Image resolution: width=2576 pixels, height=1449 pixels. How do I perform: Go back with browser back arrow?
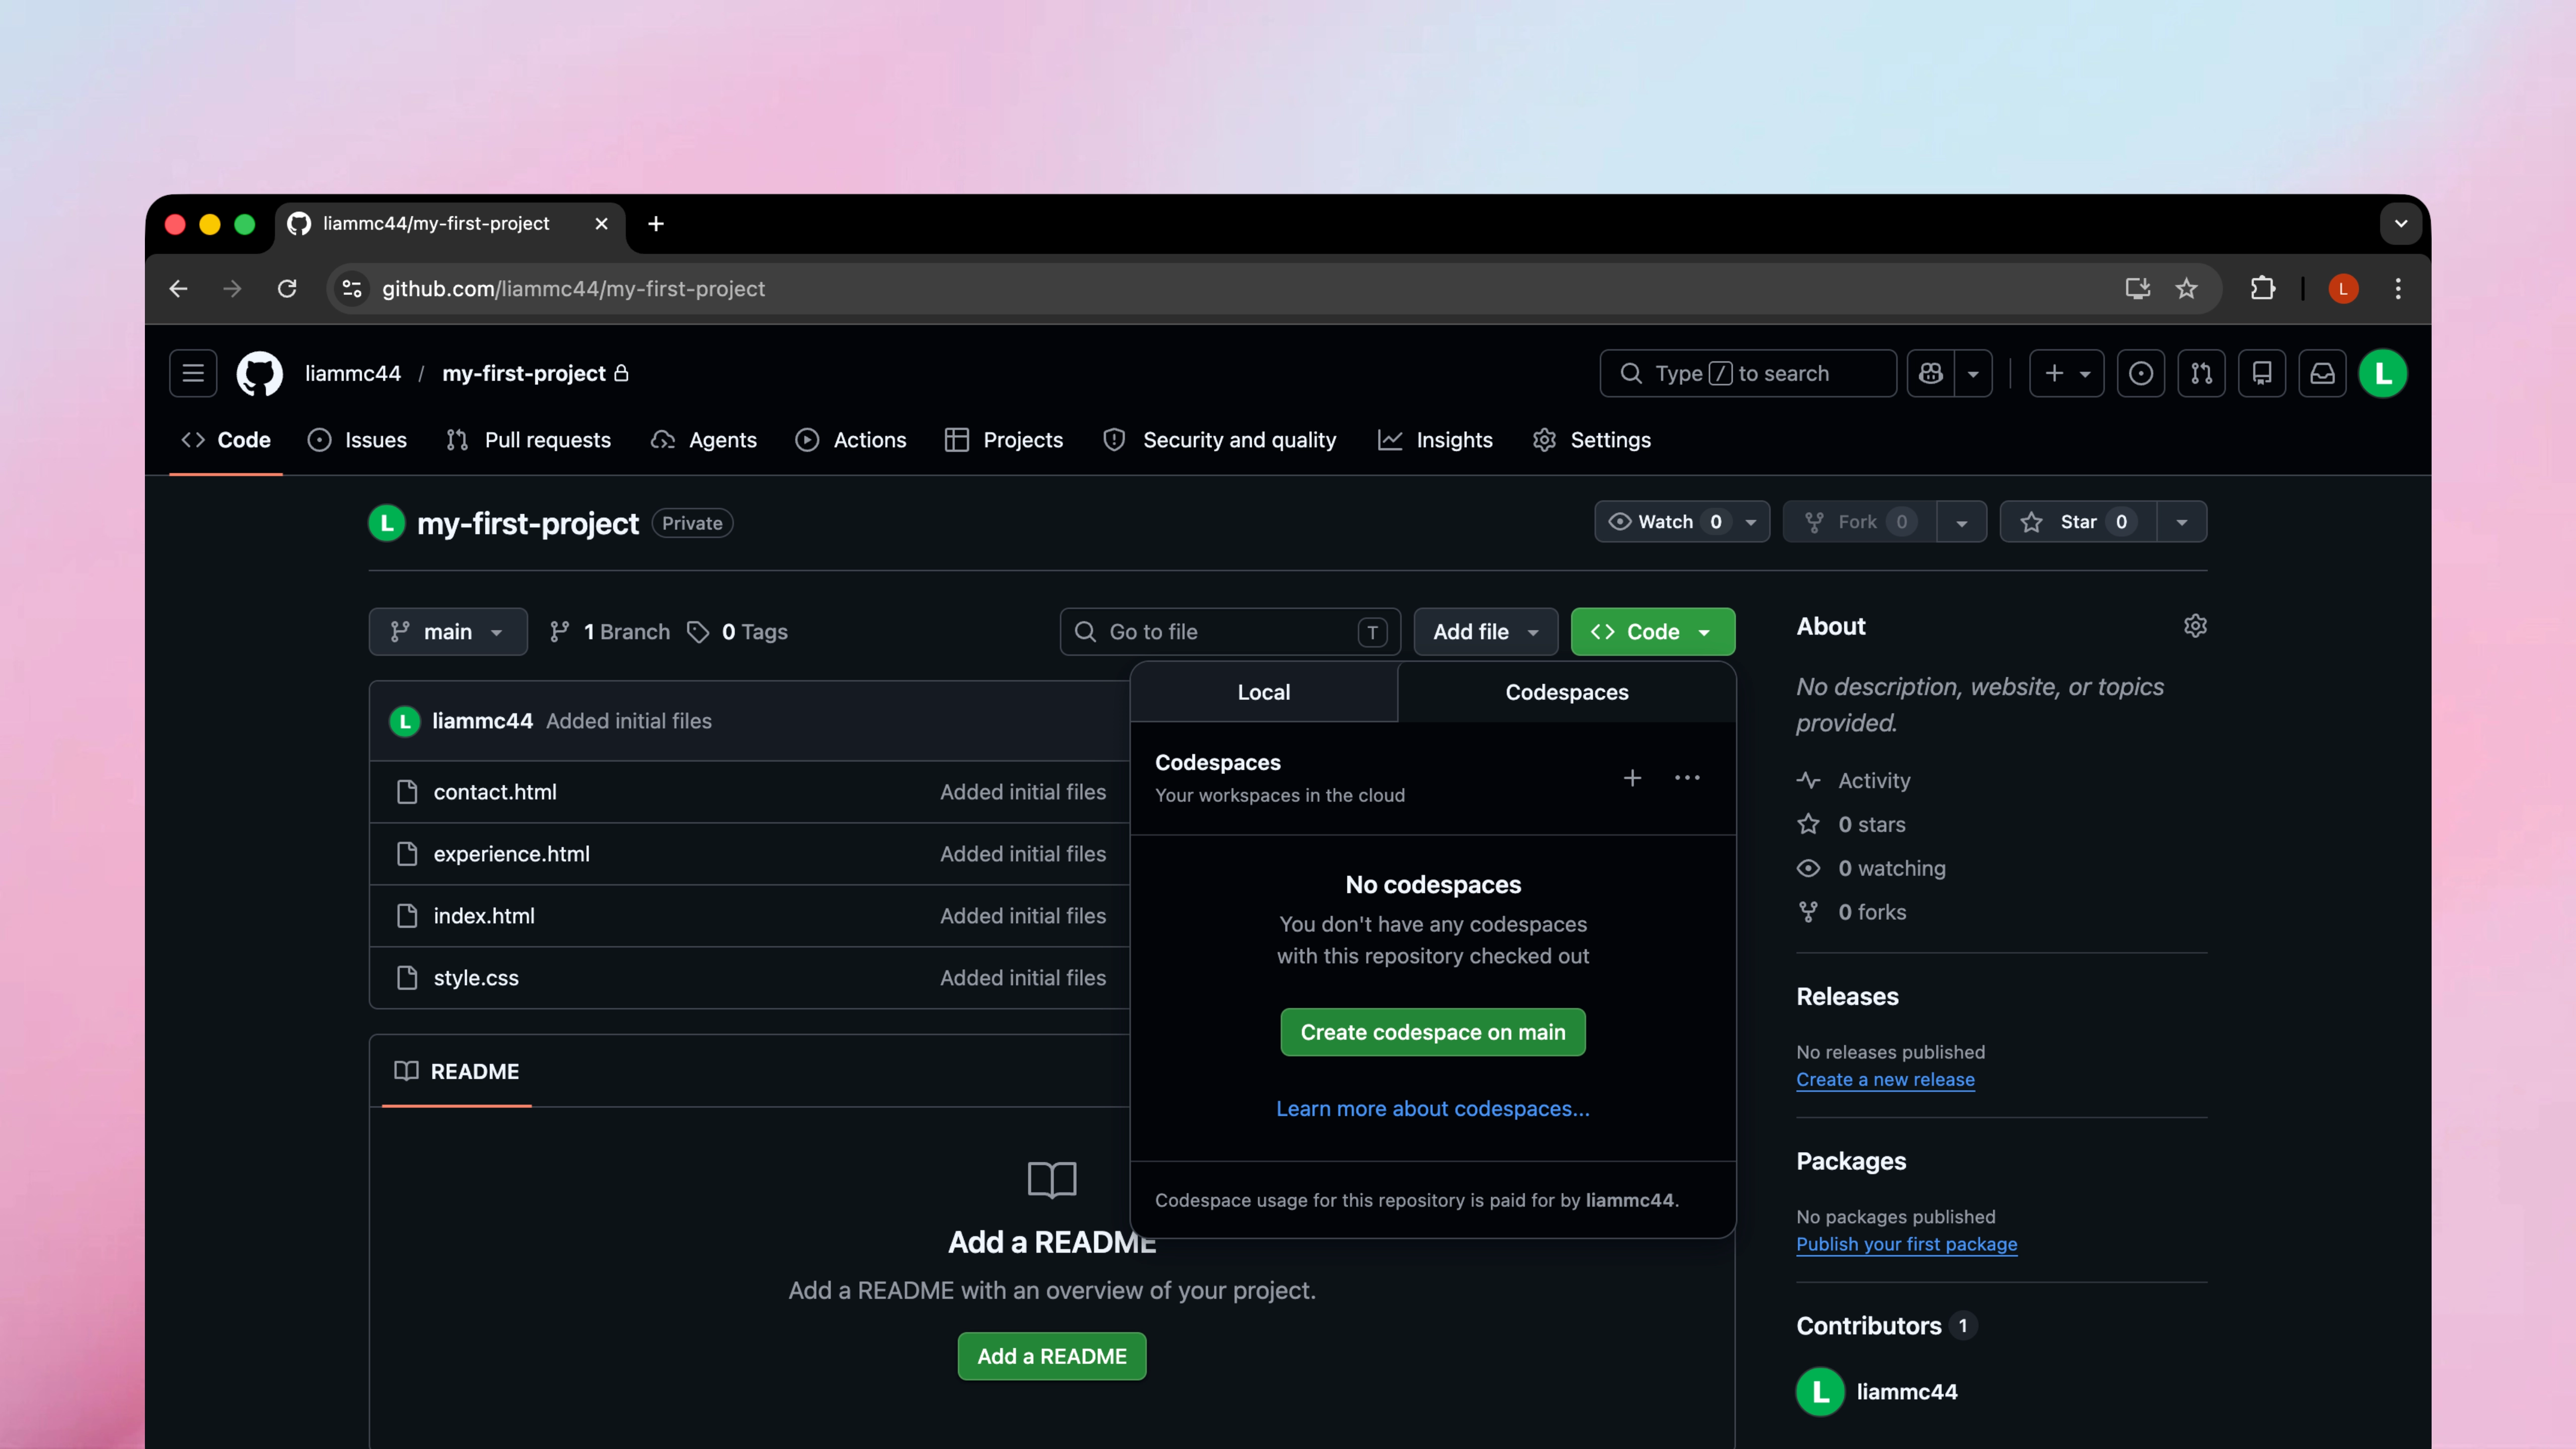tap(179, 289)
